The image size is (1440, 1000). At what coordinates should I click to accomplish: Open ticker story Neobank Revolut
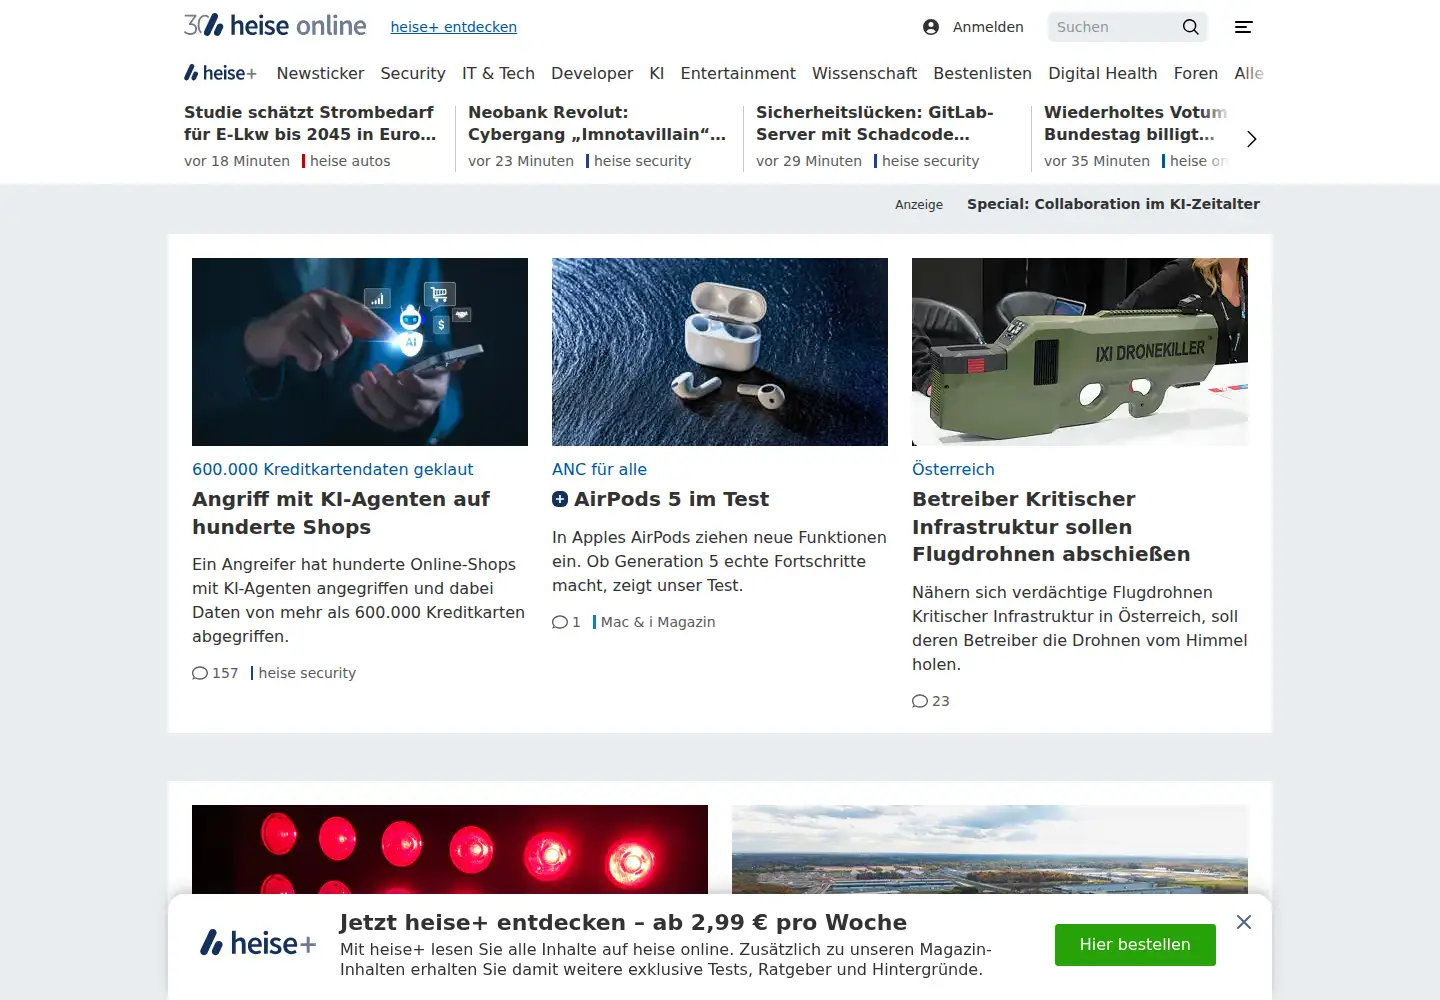click(x=597, y=123)
